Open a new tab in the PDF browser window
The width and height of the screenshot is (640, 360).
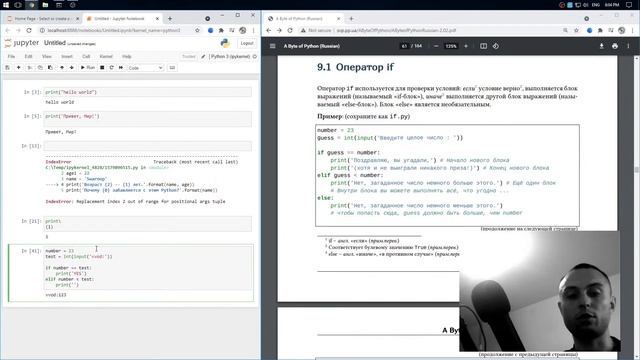[x=351, y=19]
